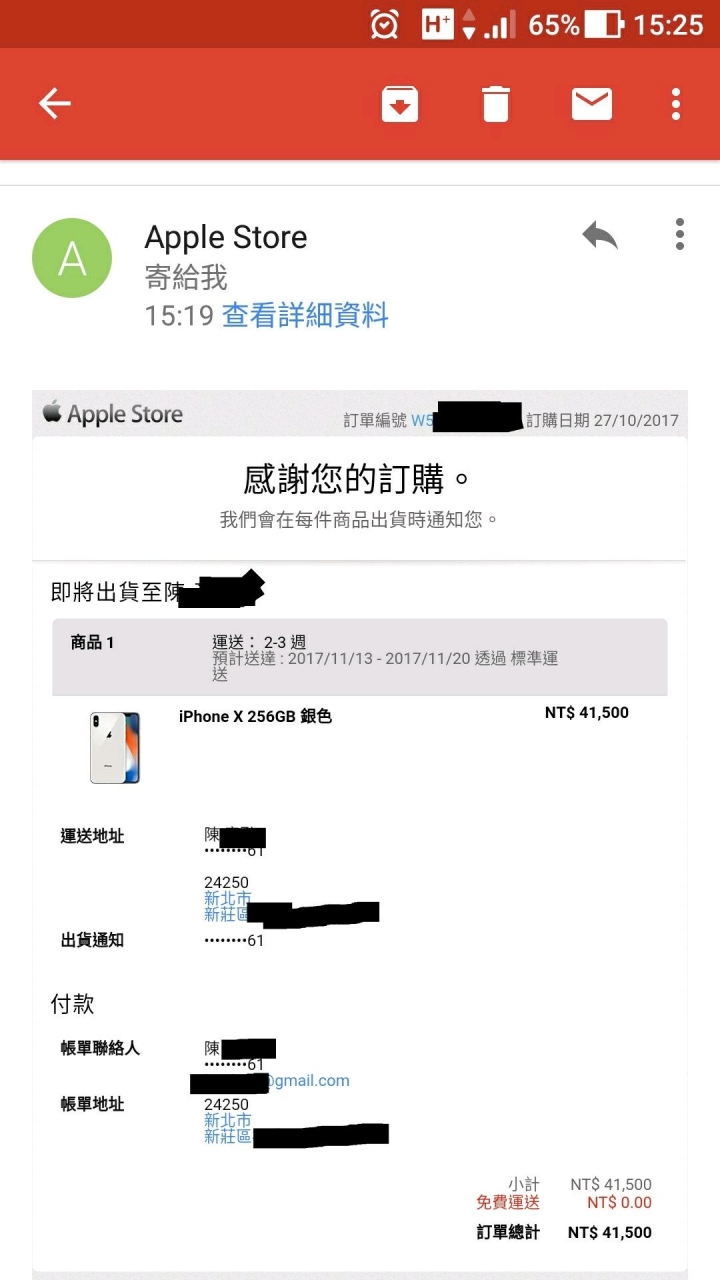This screenshot has height=1280, width=720.
Task: Select the iPhone X 256GB 銀色 item title
Action: click(255, 716)
